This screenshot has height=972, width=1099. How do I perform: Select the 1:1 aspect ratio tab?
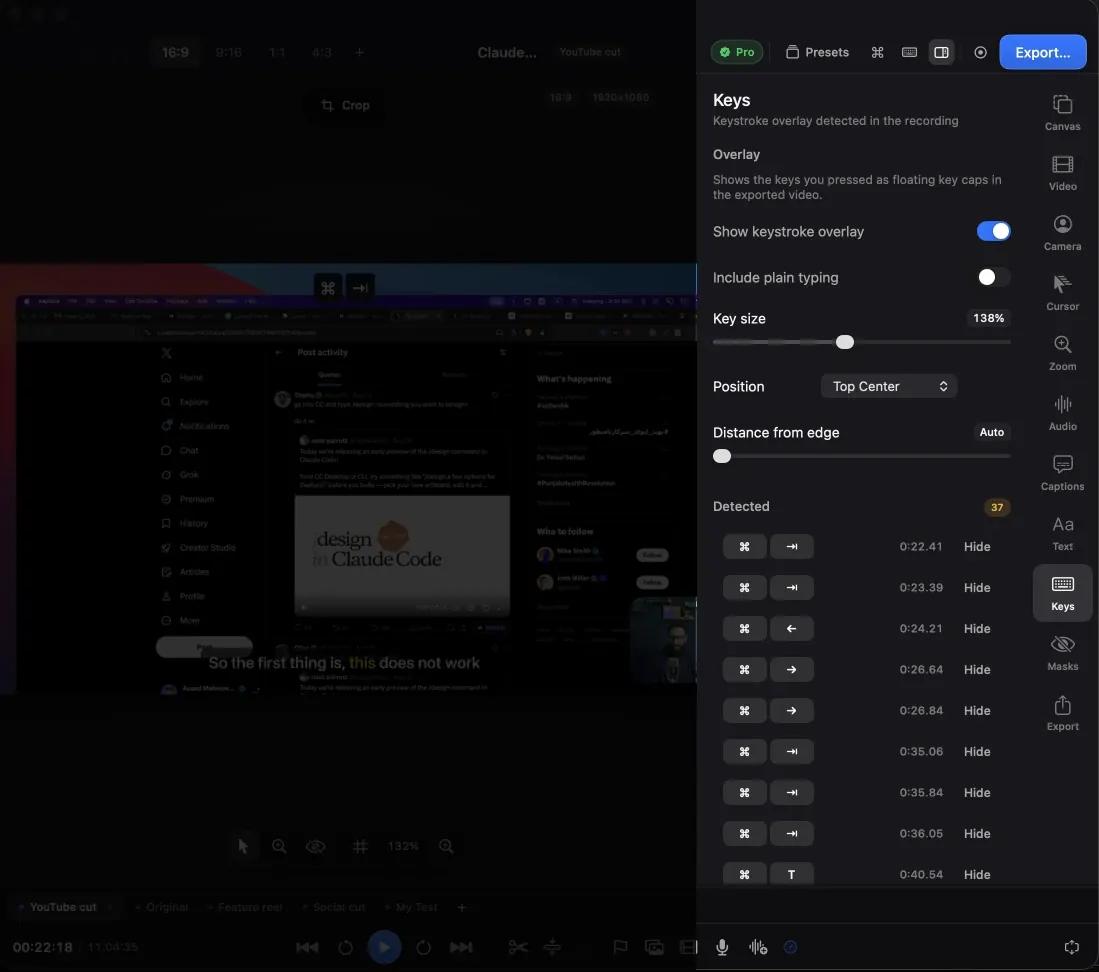point(277,53)
